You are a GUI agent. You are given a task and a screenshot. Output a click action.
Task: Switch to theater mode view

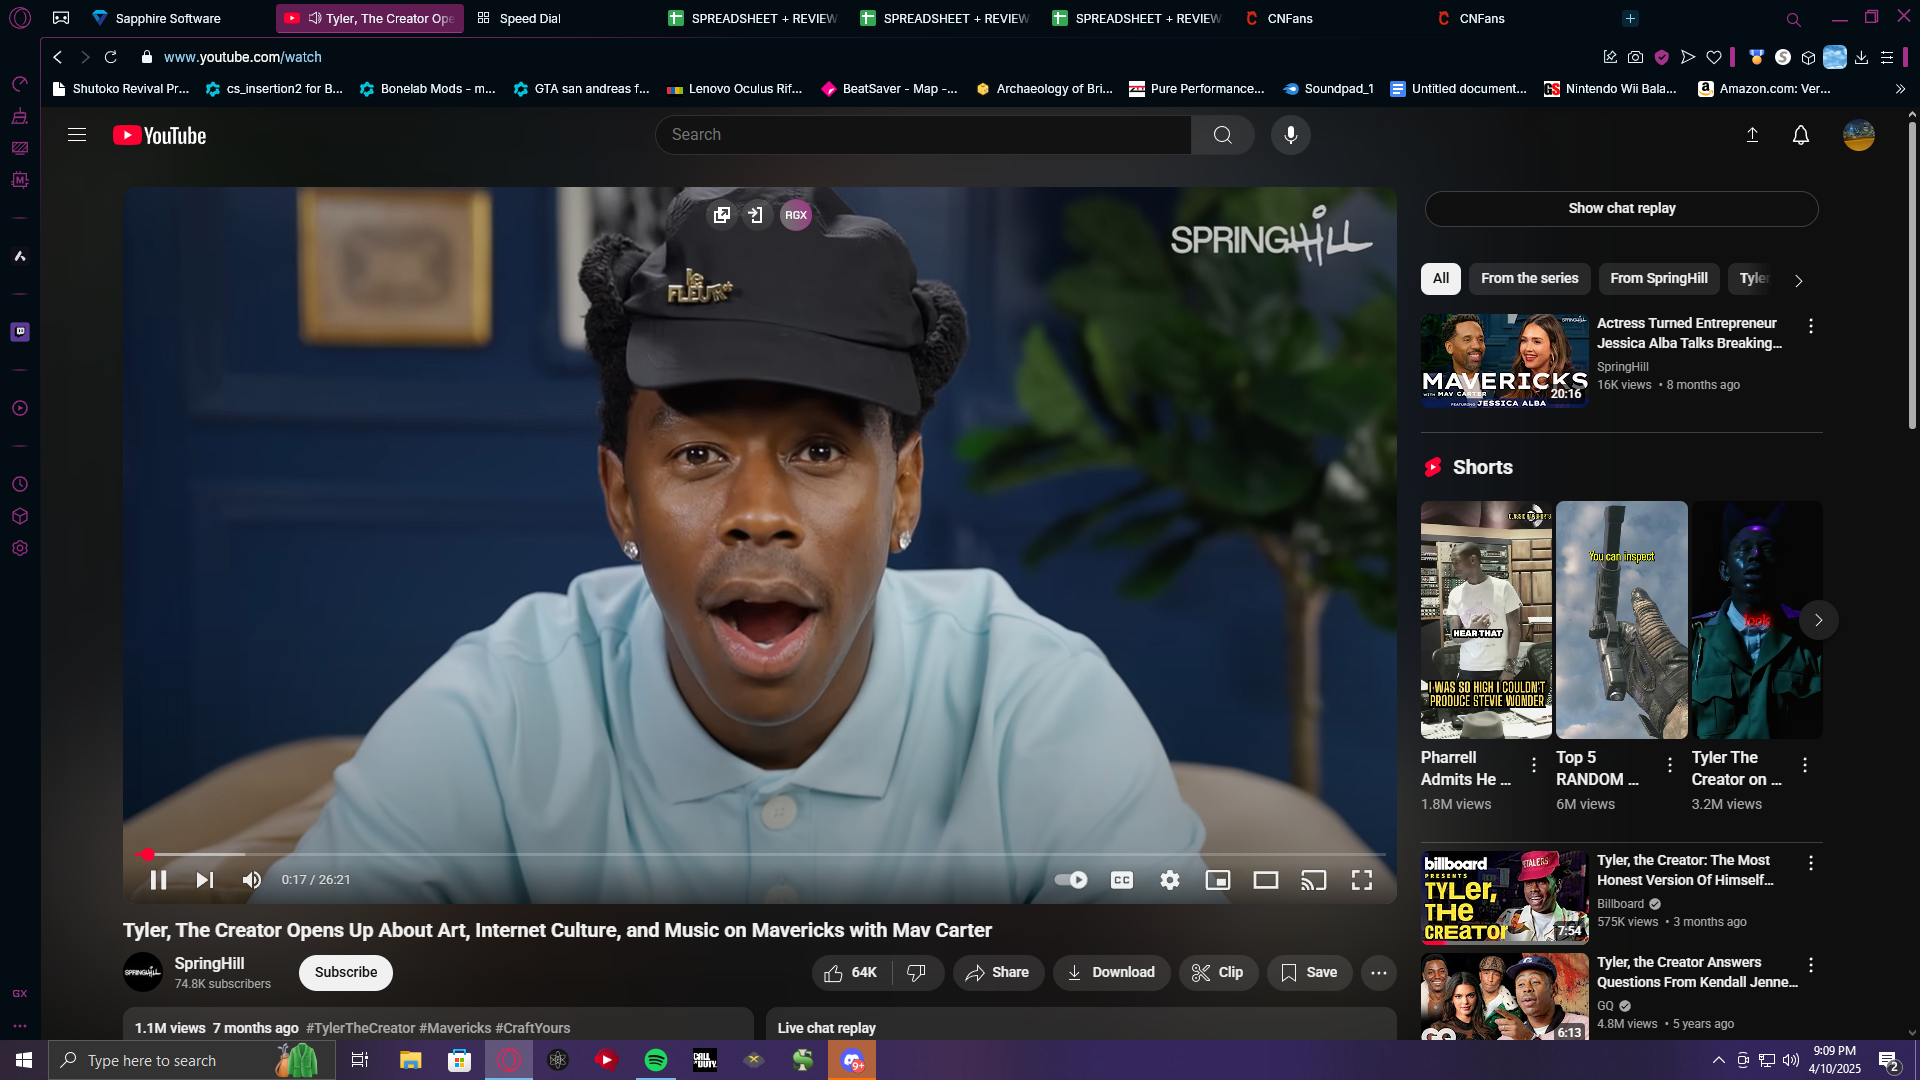coord(1265,880)
